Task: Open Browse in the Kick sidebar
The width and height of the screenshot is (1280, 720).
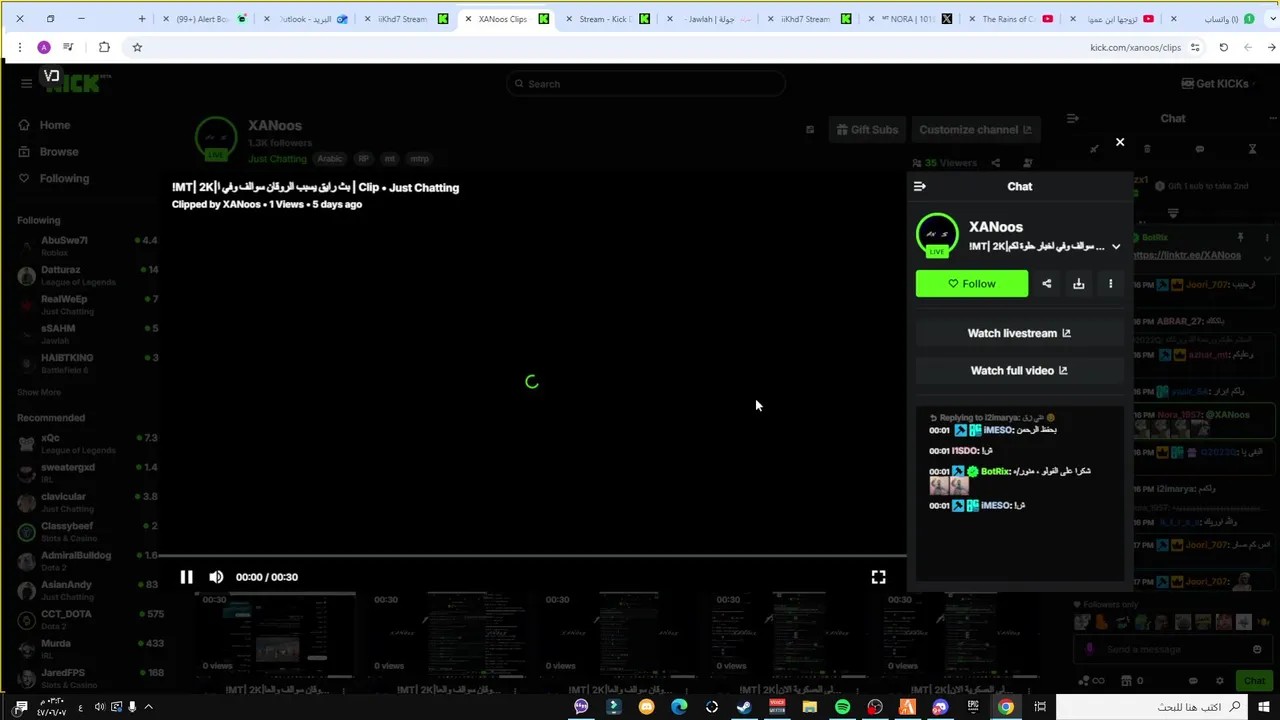Action: pyautogui.click(x=59, y=152)
